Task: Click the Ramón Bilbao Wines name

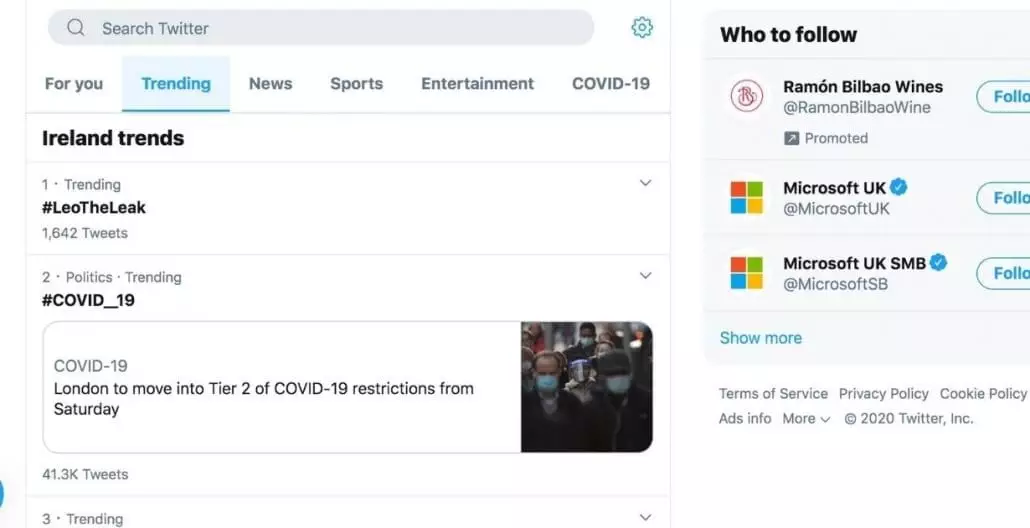Action: 862,86
